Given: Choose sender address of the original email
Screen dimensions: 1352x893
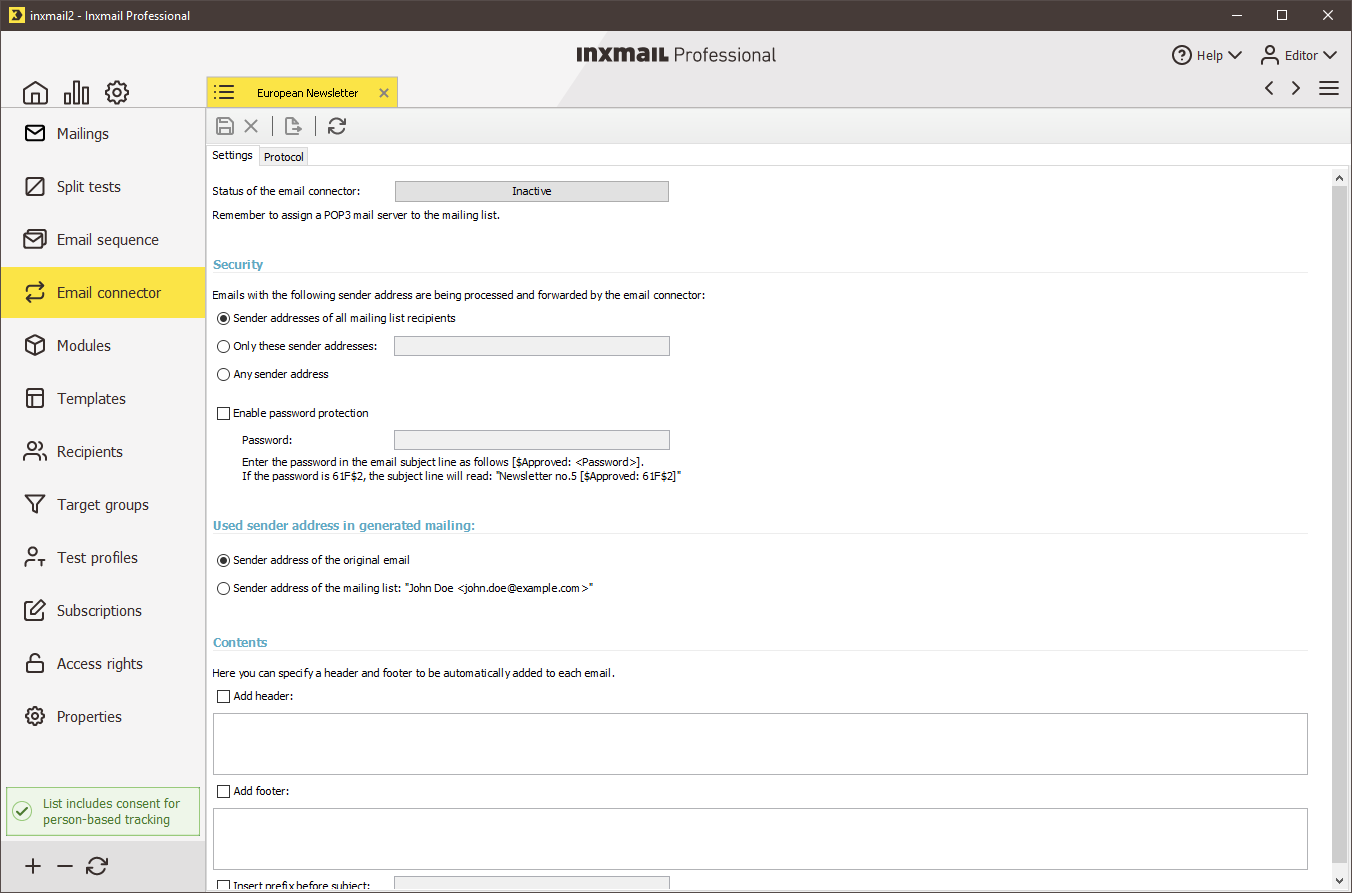Looking at the screenshot, I should click(223, 560).
